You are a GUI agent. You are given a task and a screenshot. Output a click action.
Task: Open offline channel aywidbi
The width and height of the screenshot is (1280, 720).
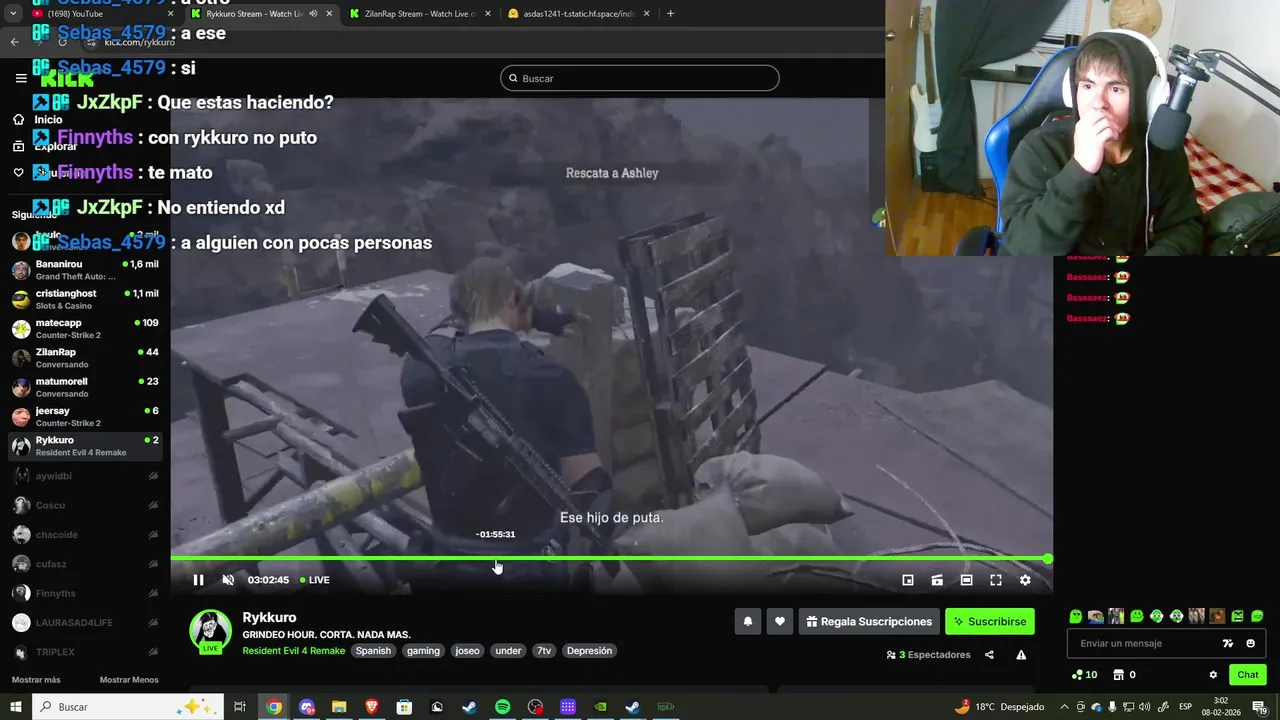point(85,476)
